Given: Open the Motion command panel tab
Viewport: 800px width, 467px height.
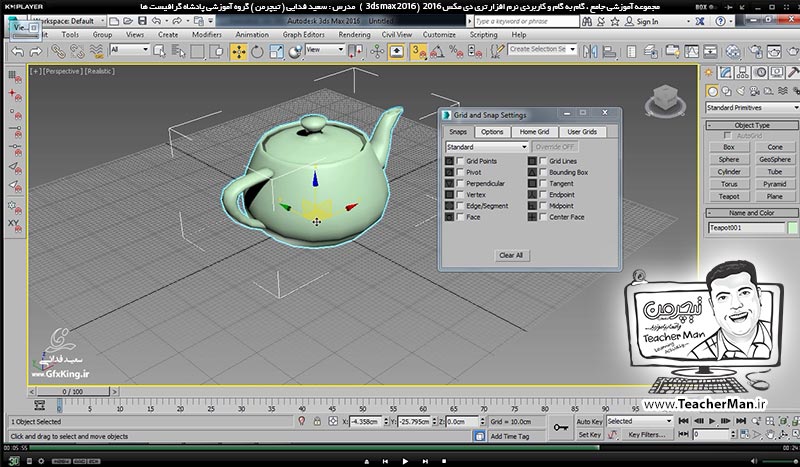Looking at the screenshot, I should pyautogui.click(x=760, y=73).
